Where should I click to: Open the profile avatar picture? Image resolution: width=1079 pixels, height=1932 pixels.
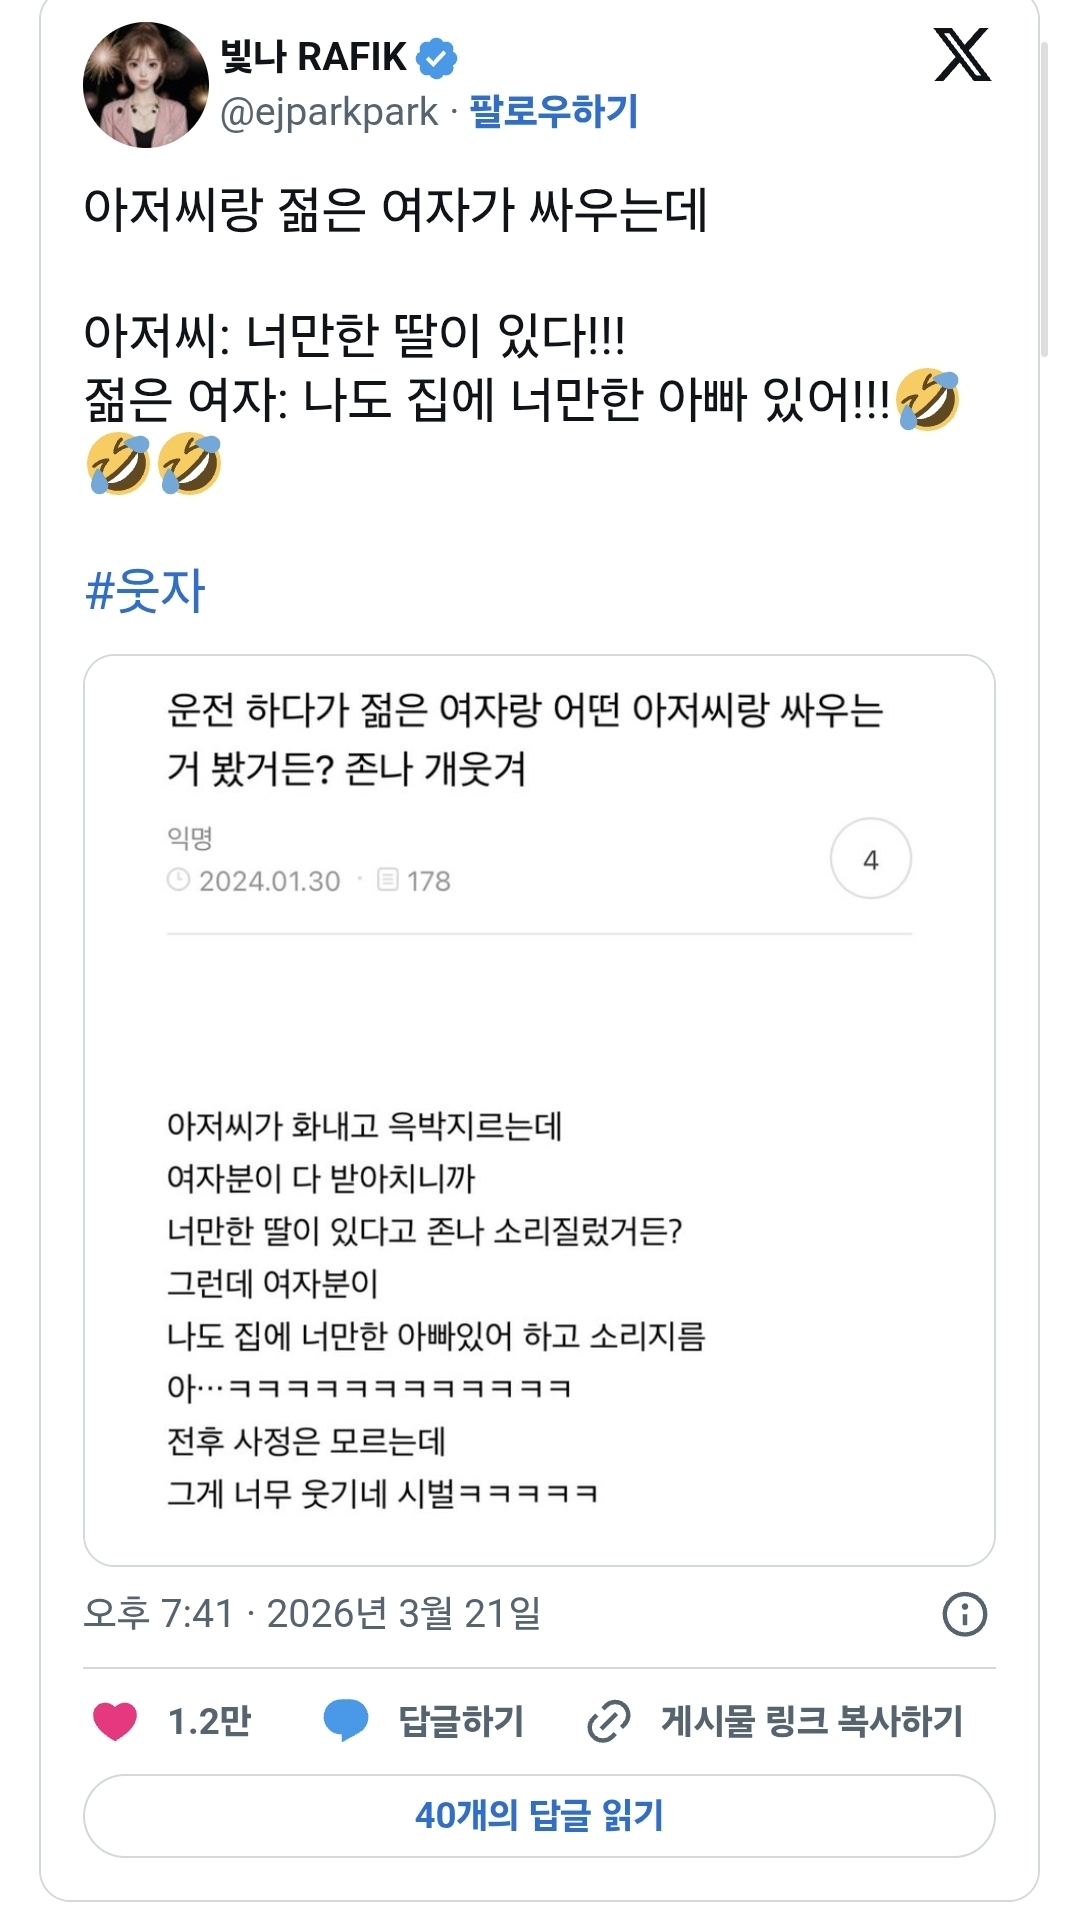coord(146,85)
